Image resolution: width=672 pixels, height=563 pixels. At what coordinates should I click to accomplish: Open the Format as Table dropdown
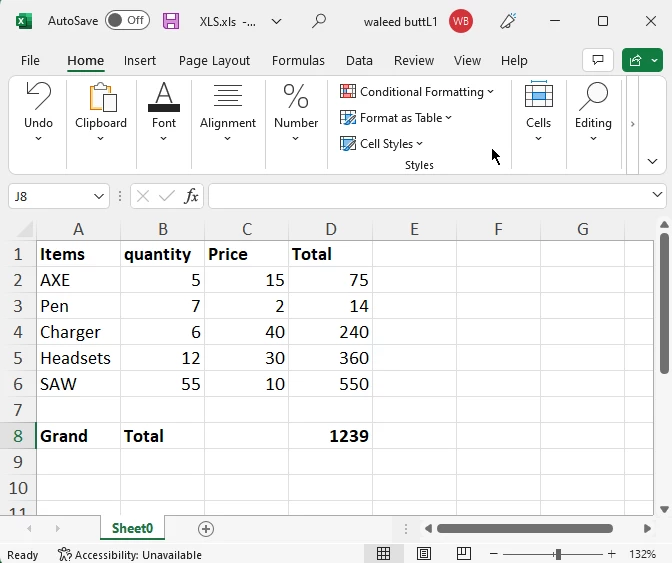point(396,118)
